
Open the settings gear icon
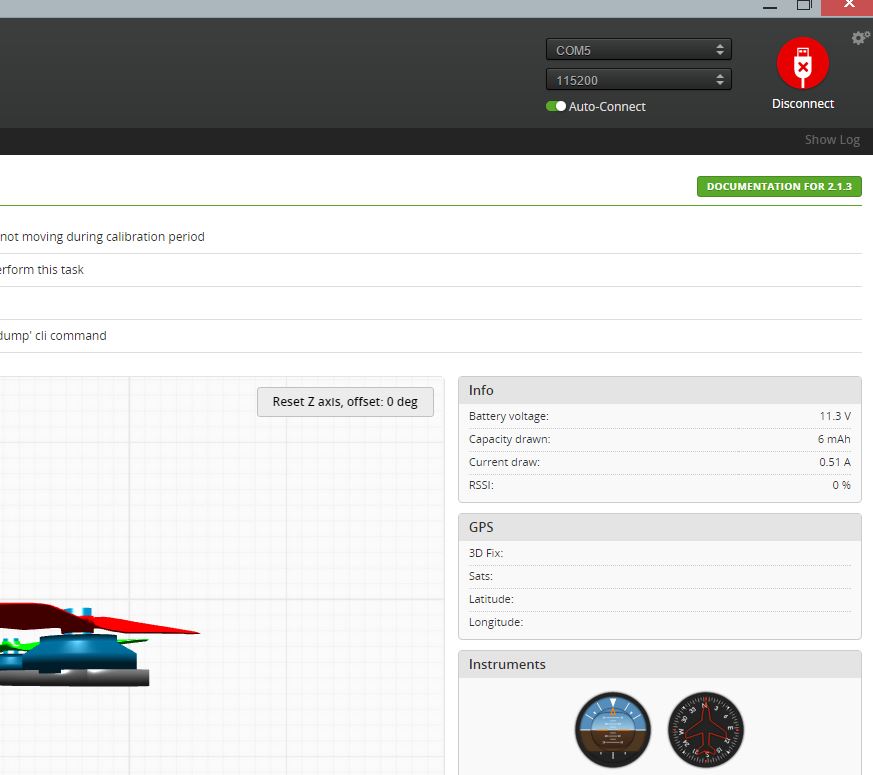859,38
